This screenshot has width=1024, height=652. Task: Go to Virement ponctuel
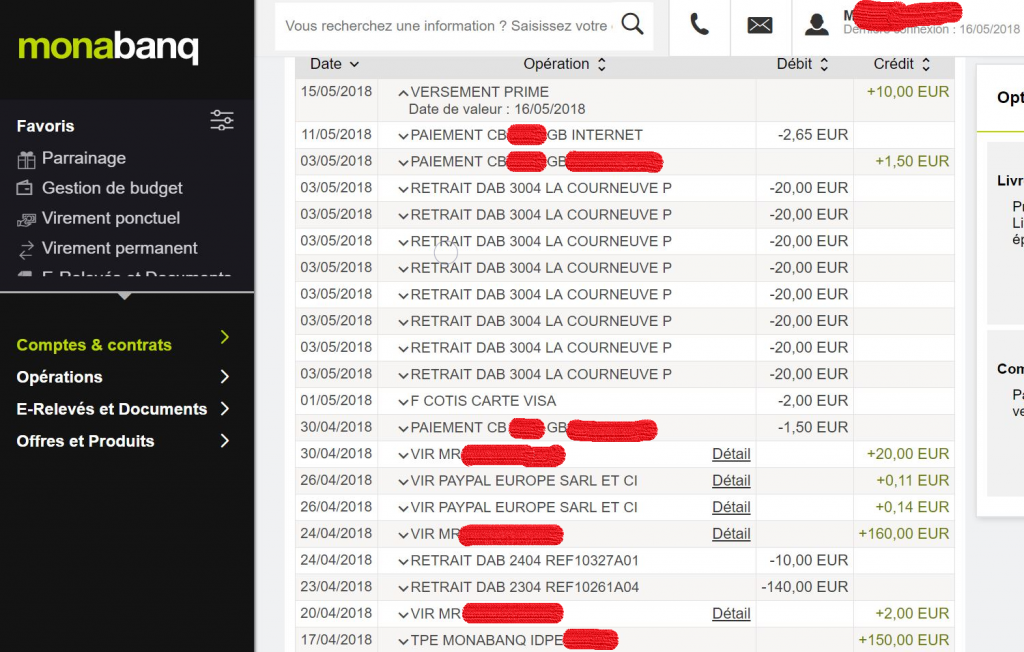(111, 218)
